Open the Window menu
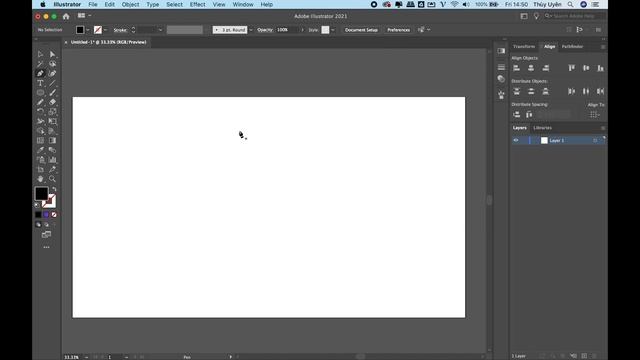640x360 pixels. (x=243, y=4)
